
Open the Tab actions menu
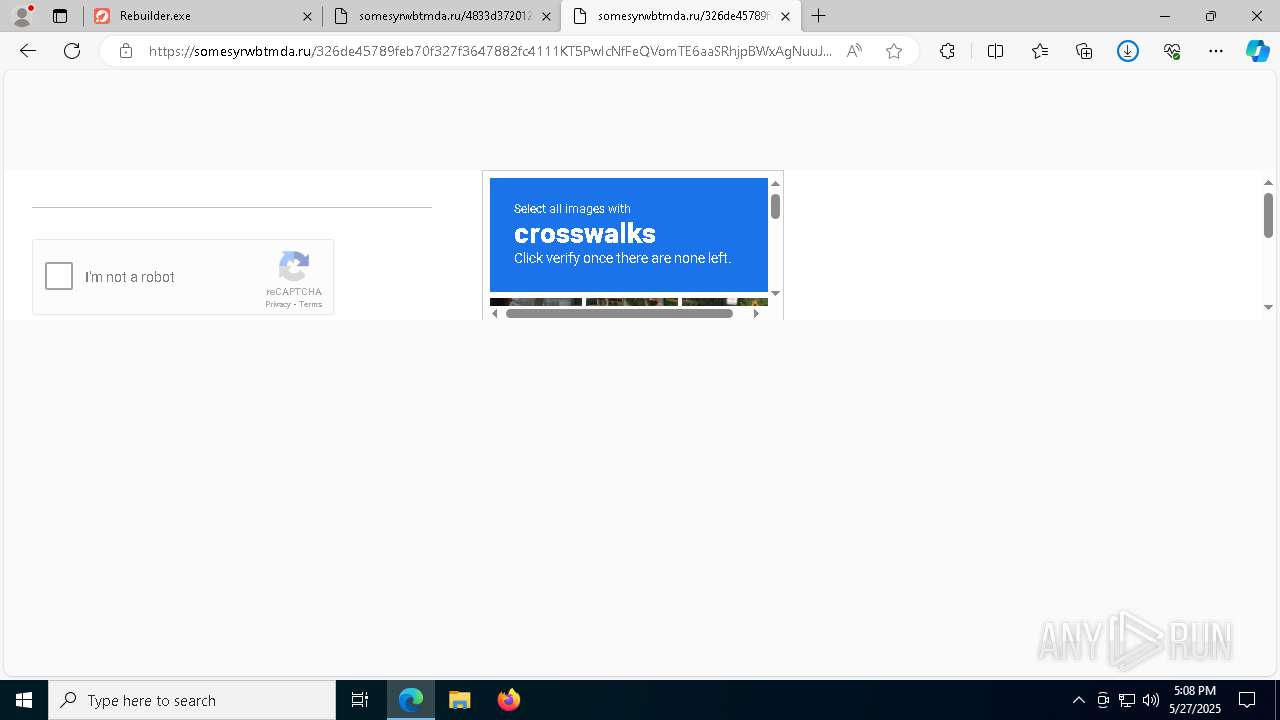[x=60, y=16]
